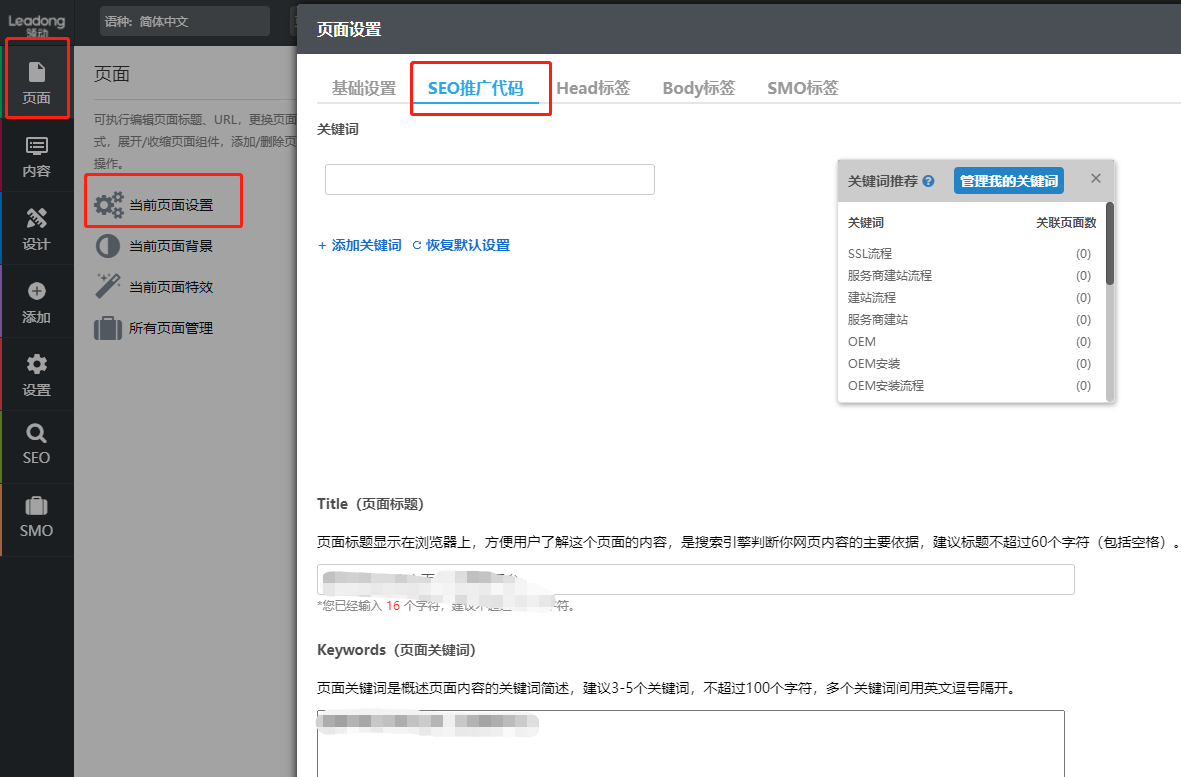This screenshot has height=777, width=1181.
Task: Click the 添加关键词 link
Action: [x=360, y=245]
